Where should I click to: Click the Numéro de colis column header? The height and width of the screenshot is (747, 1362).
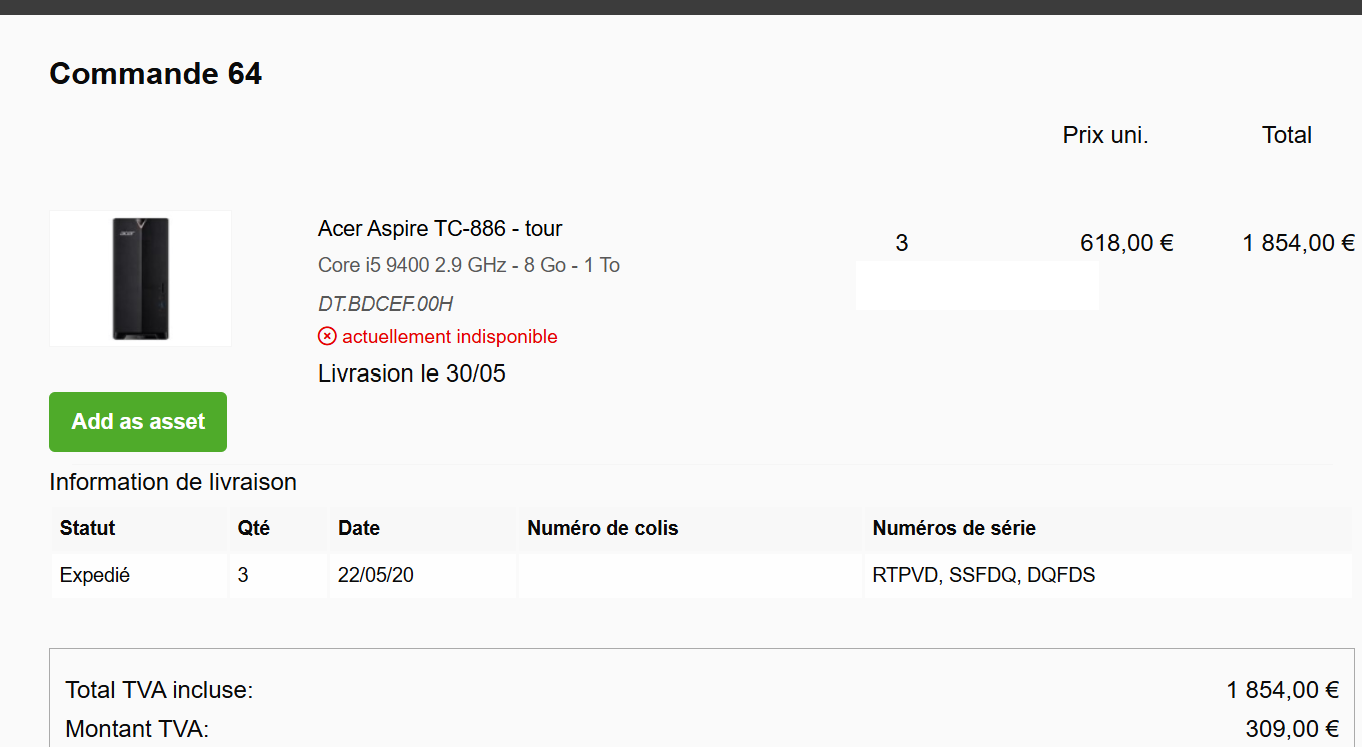(x=603, y=528)
